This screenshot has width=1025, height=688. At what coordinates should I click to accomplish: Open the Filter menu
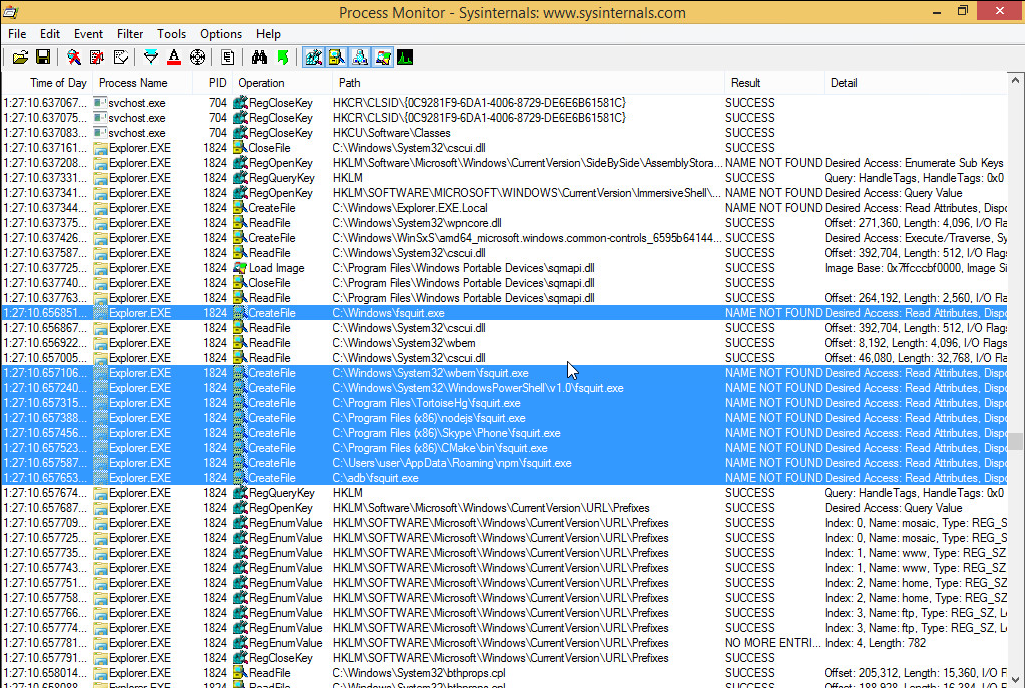point(130,34)
